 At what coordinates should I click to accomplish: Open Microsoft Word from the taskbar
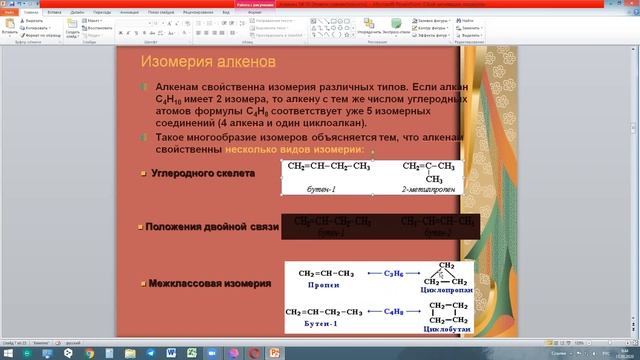171,353
